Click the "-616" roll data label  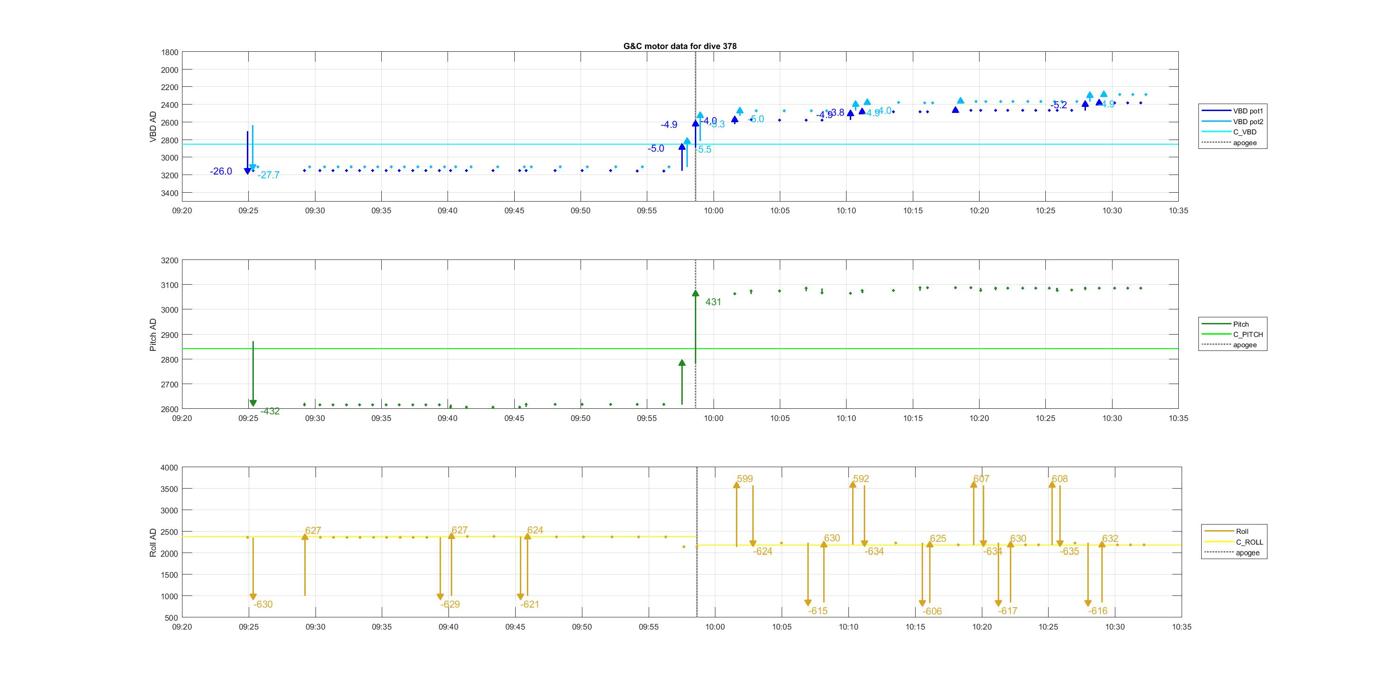pos(1098,611)
